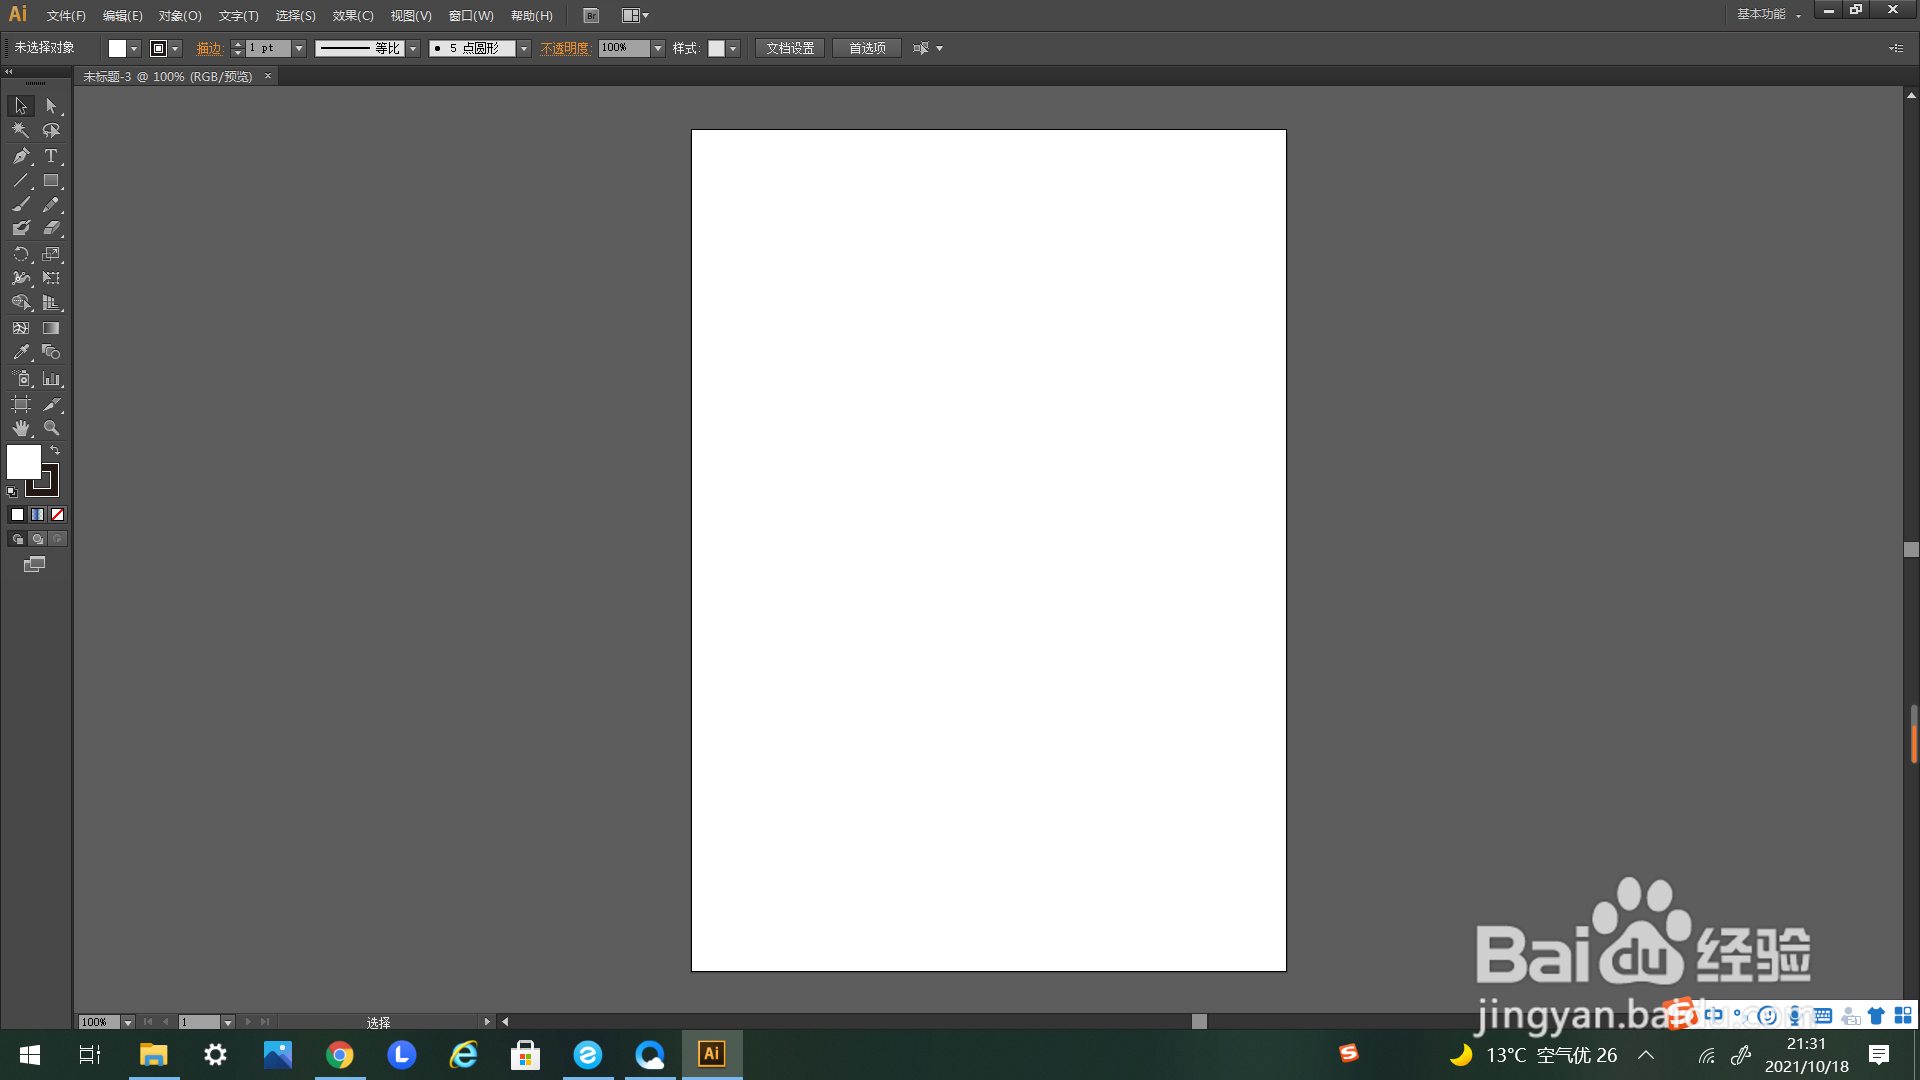The height and width of the screenshot is (1080, 1920).
Task: Select the Rotate tool
Action: (21, 254)
